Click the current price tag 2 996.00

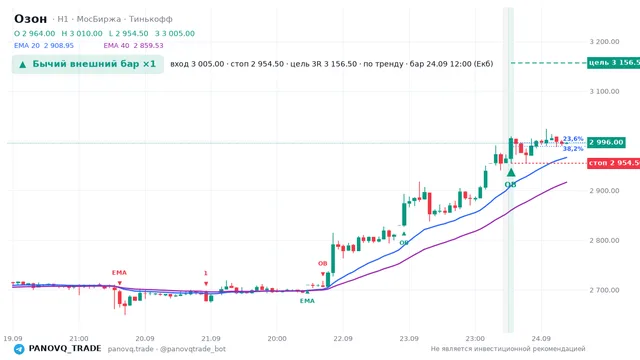(x=606, y=142)
